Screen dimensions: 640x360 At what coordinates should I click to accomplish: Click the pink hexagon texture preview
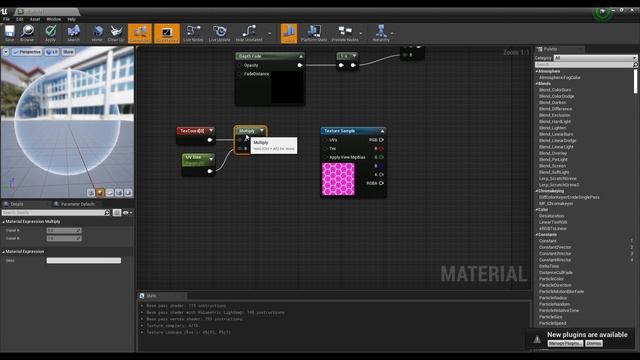click(338, 179)
